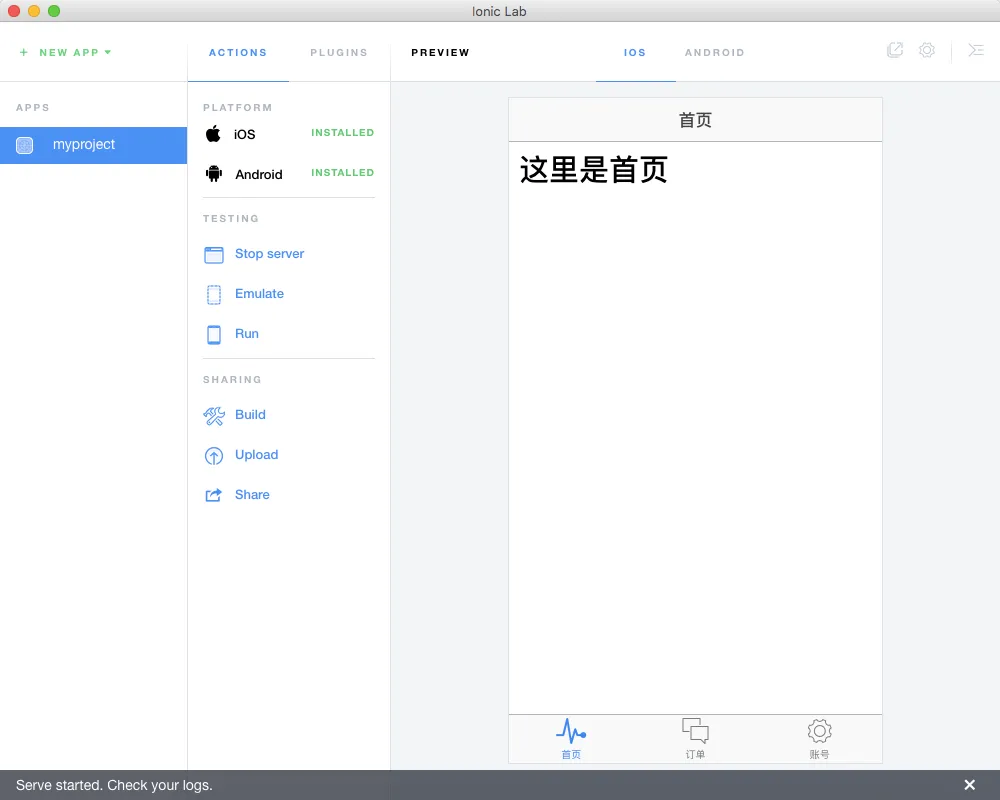Select the iOS preview tab

pos(635,52)
